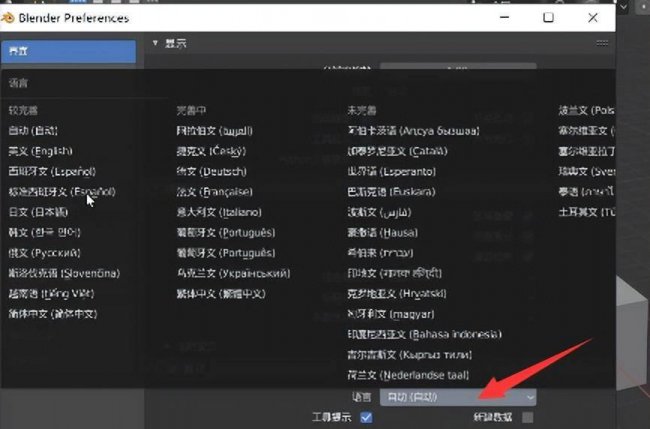
Task: Choose 俄文 (Русский) language
Action: pos(44,253)
